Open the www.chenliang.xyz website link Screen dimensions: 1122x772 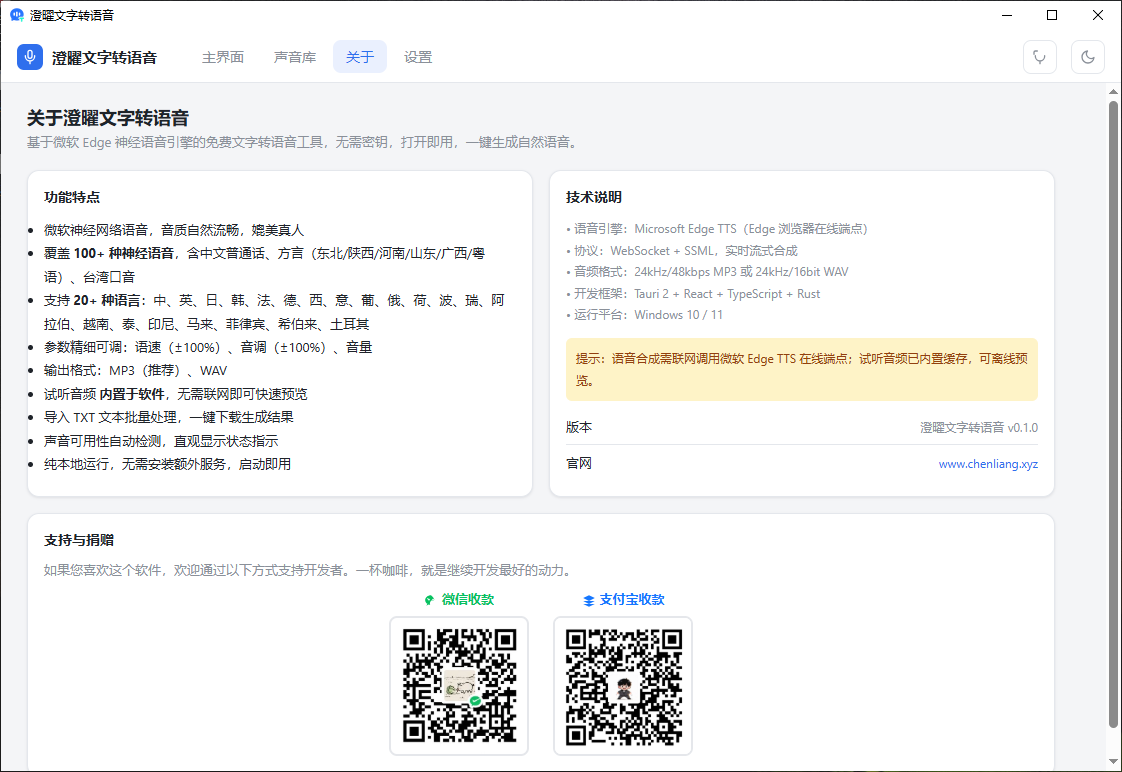987,464
